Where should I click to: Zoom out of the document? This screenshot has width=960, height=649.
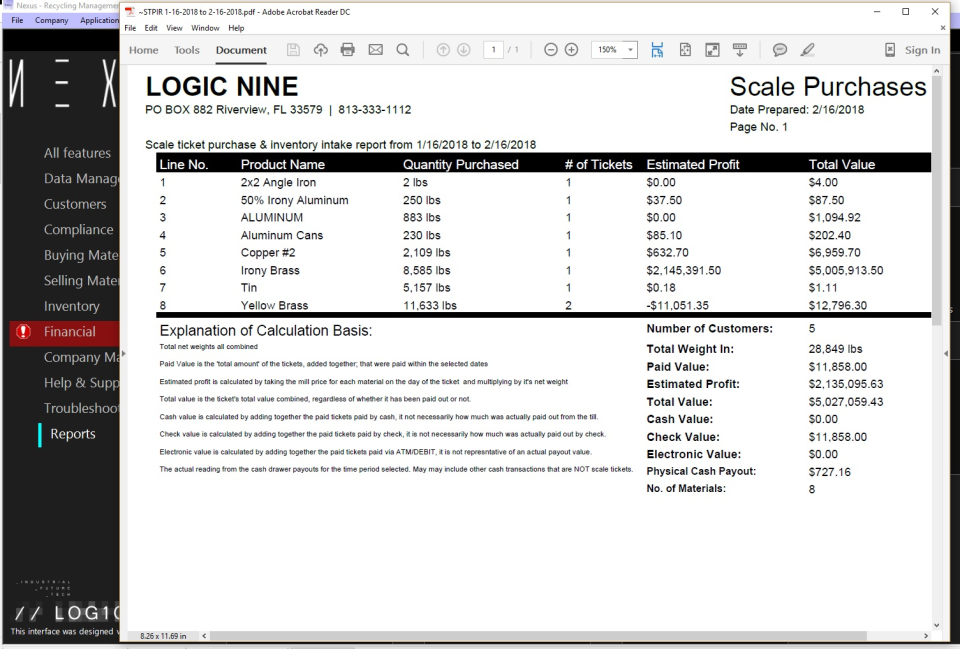[x=551, y=50]
